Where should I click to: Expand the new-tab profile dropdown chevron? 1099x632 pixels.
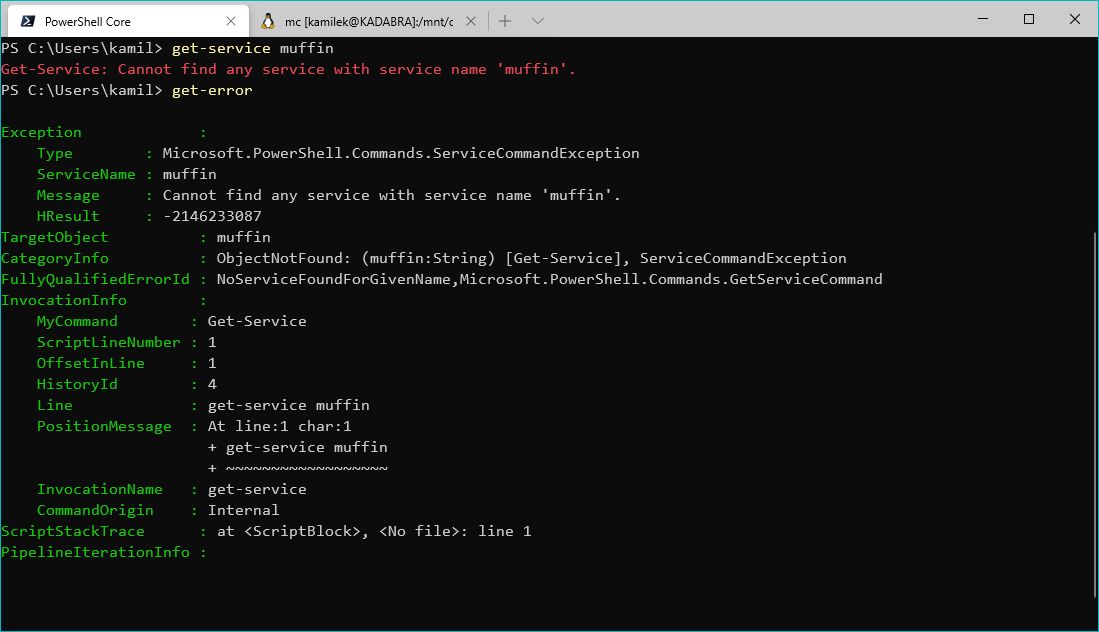[537, 21]
